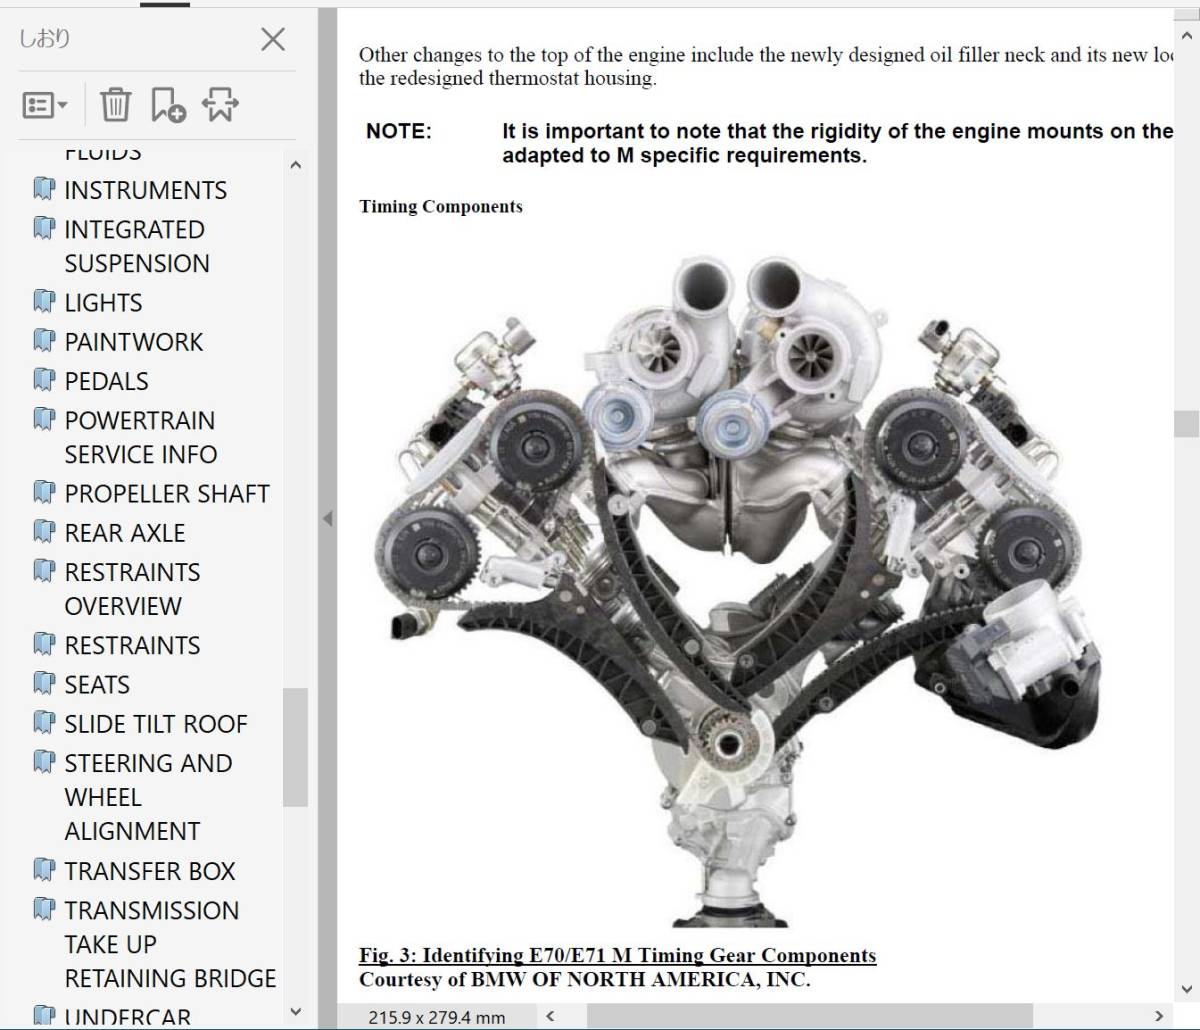Open the SLIDE TILT ROOF bookmark
The height and width of the screenshot is (1030, 1200).
tap(155, 724)
